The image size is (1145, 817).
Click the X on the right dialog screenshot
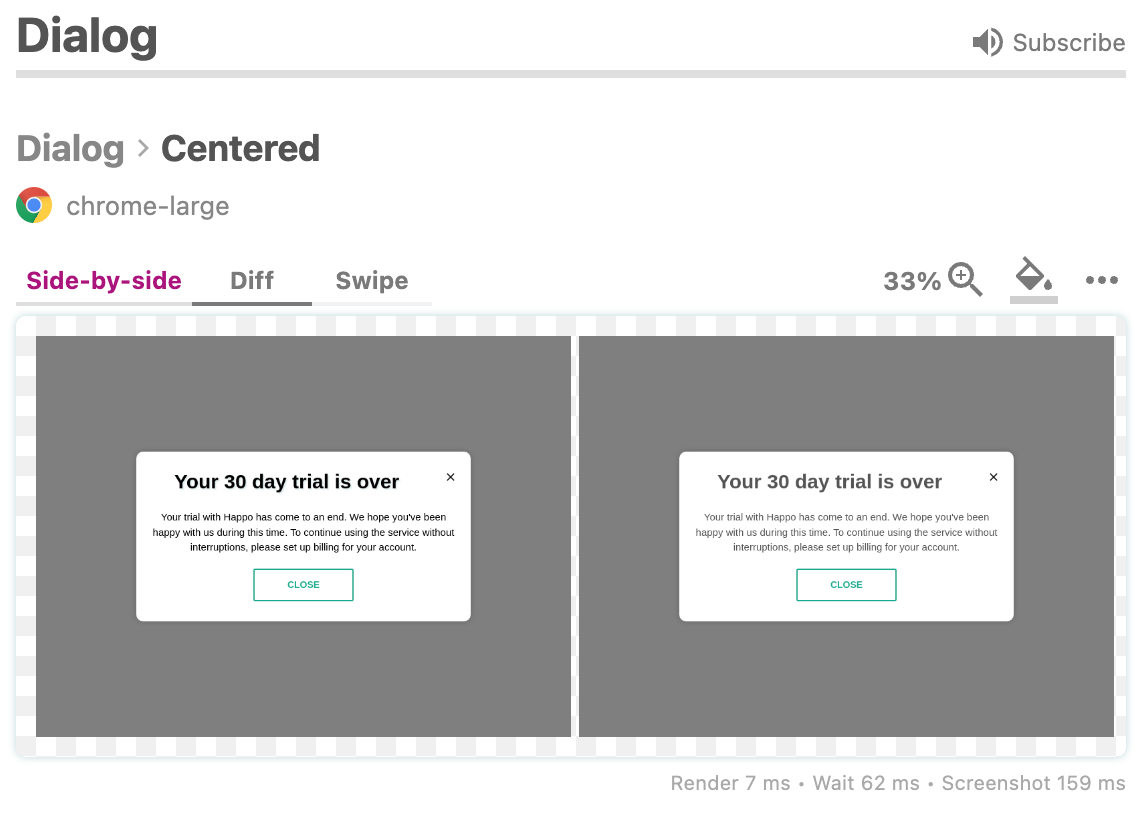(993, 477)
